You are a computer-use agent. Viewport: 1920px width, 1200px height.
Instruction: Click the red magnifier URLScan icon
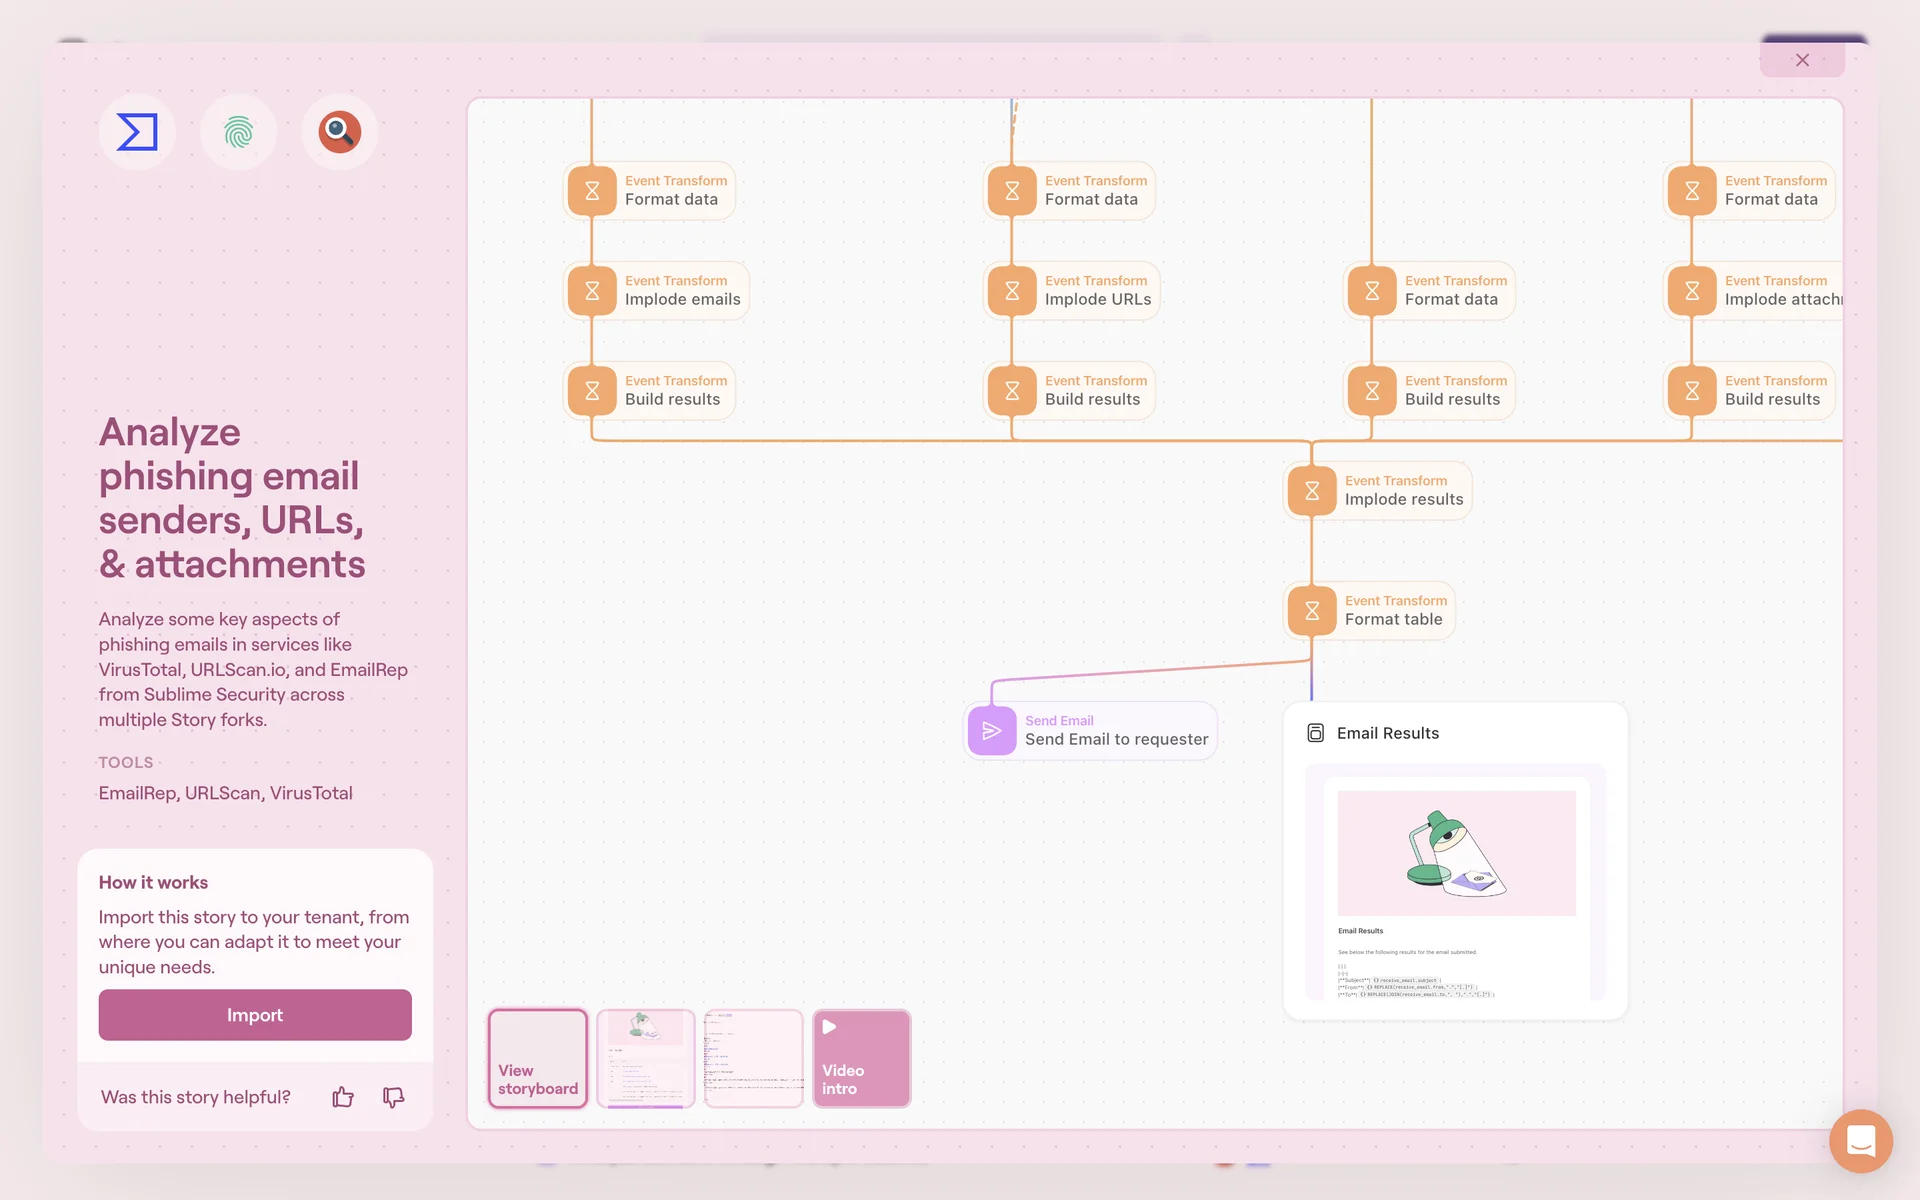coord(339,132)
